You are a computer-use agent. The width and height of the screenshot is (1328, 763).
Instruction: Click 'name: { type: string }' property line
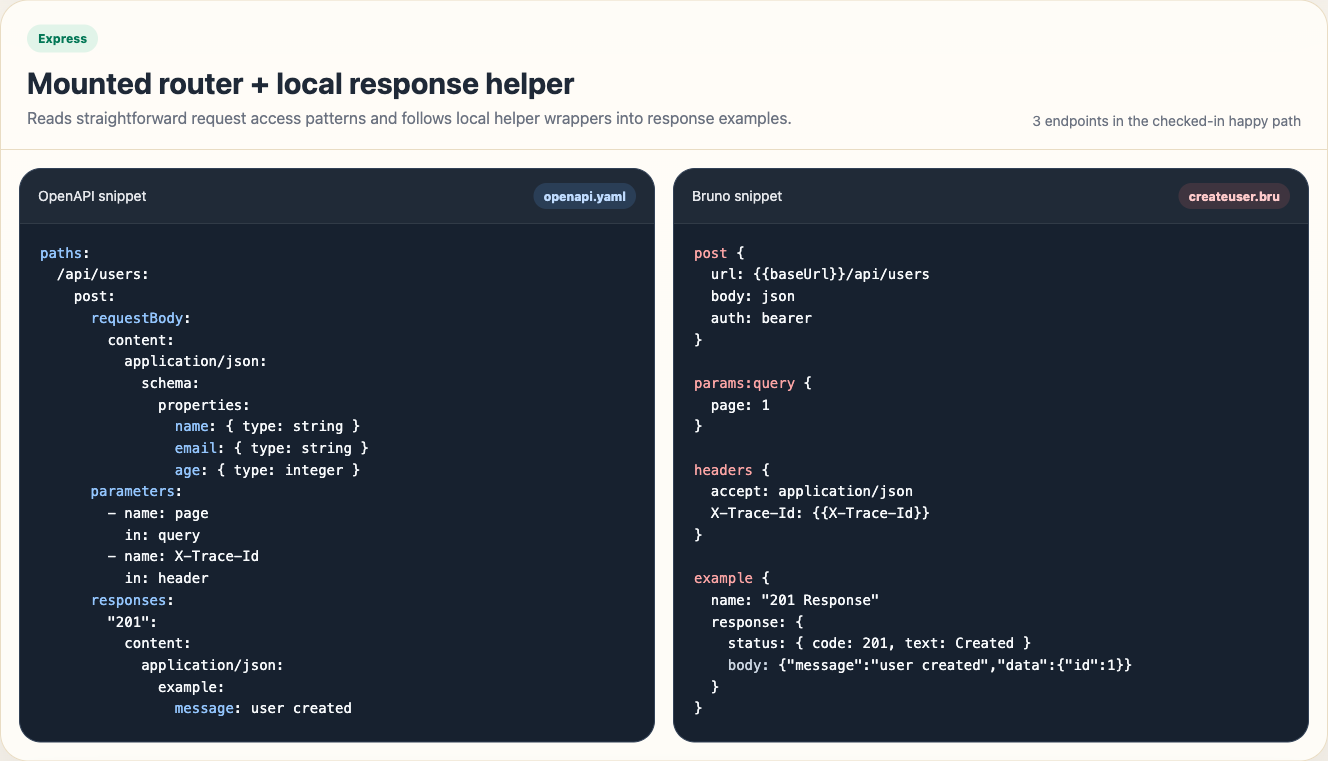coord(267,427)
